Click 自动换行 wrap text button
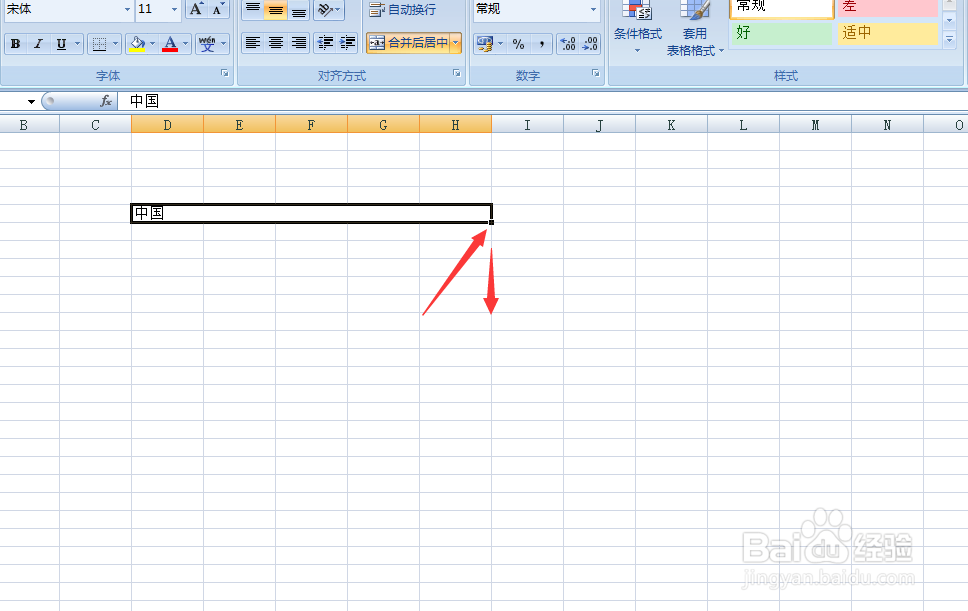Viewport: 968px width, 611px height. pyautogui.click(x=403, y=9)
